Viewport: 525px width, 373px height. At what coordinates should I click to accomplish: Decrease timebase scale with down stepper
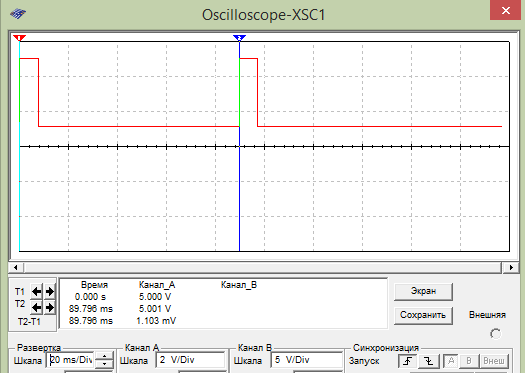(x=104, y=364)
